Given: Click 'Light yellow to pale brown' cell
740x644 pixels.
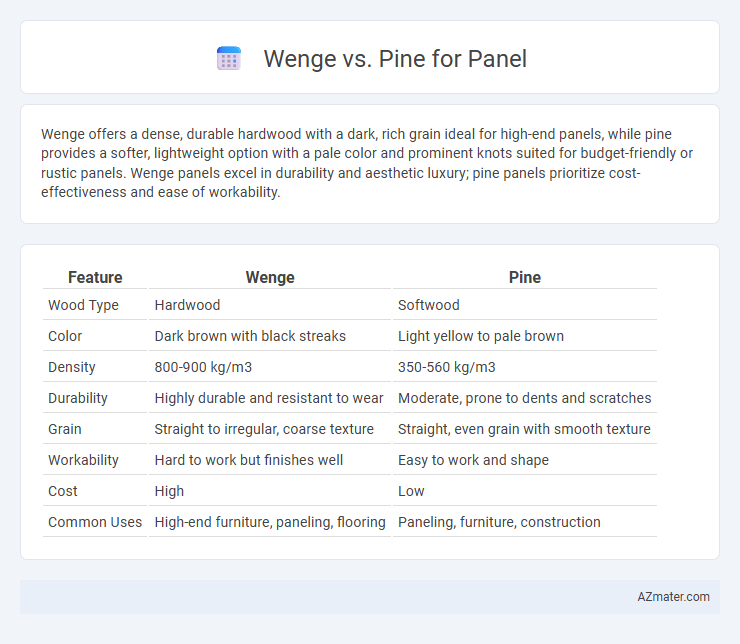Looking at the screenshot, I should point(481,336).
